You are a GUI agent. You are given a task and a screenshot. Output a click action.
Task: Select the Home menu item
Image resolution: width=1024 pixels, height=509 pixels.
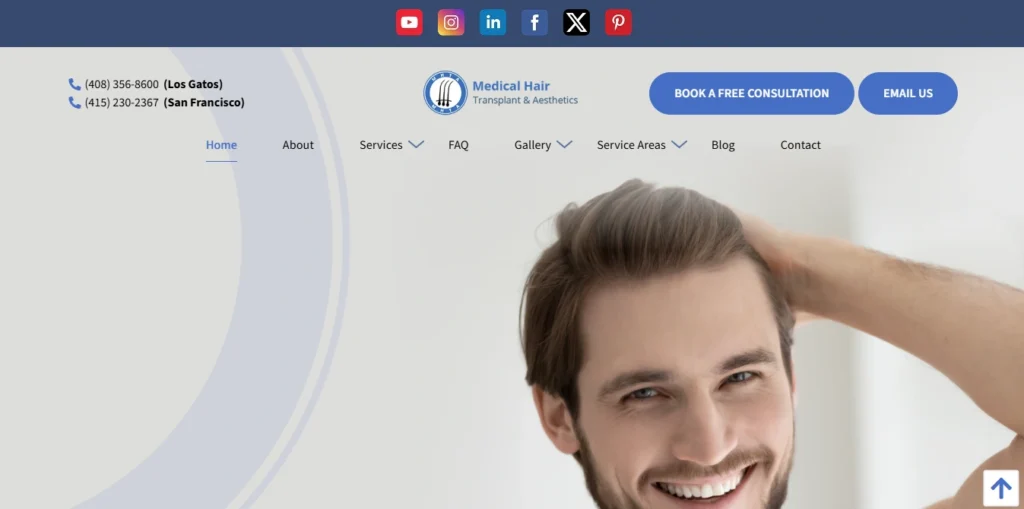[221, 145]
